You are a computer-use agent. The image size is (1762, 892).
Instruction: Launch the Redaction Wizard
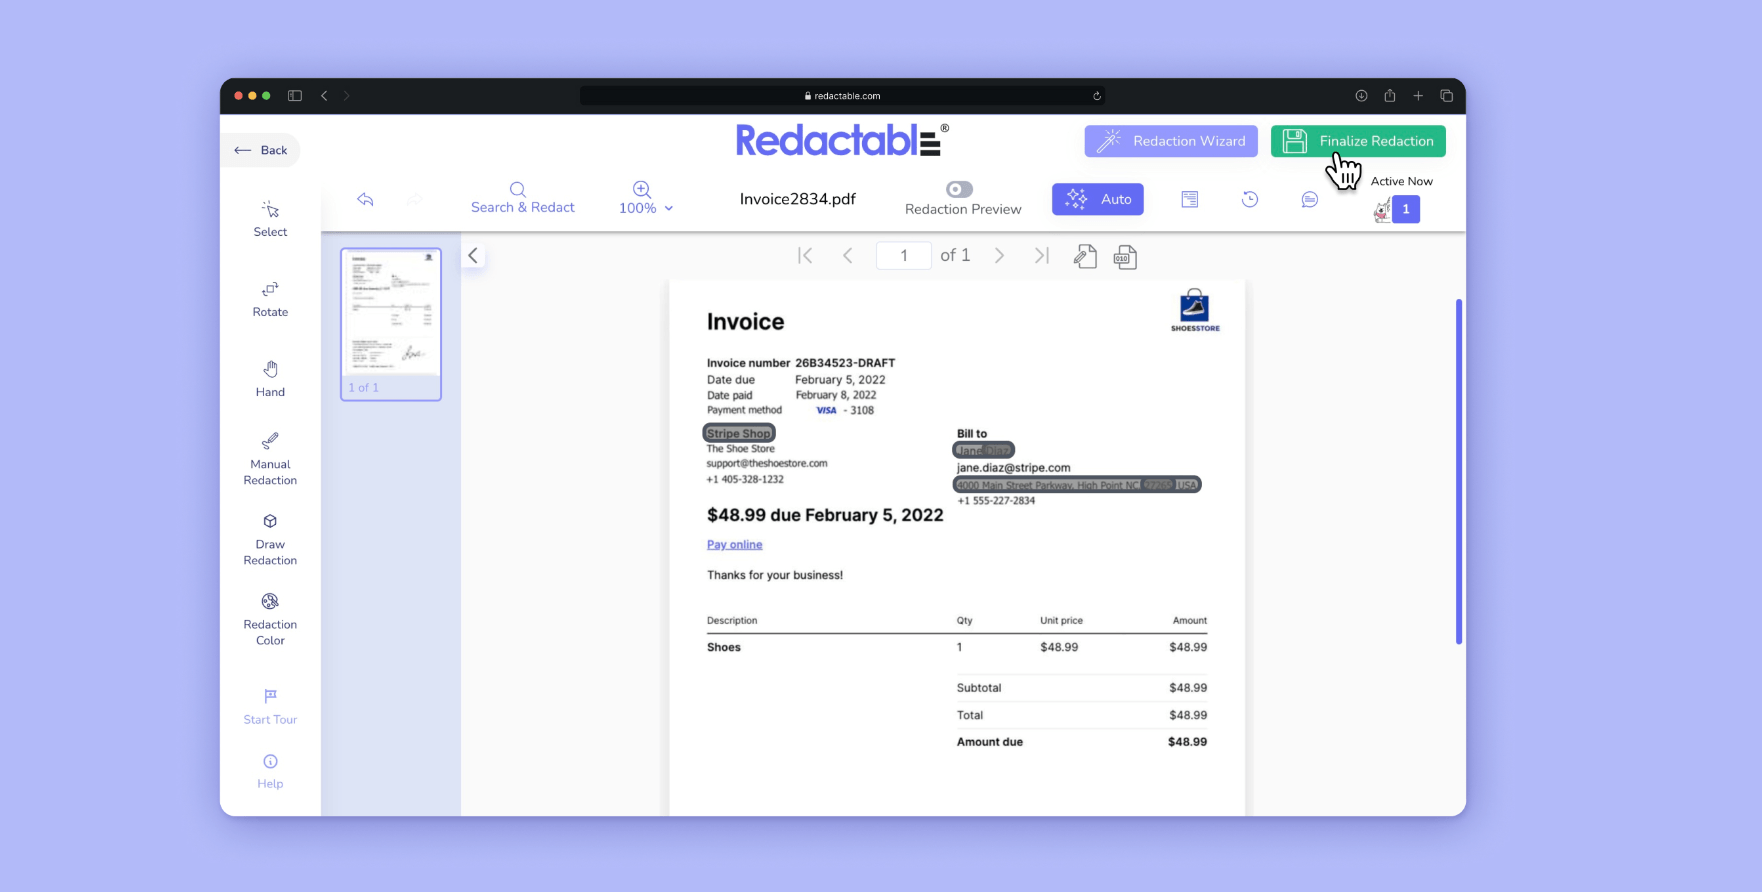click(1170, 141)
